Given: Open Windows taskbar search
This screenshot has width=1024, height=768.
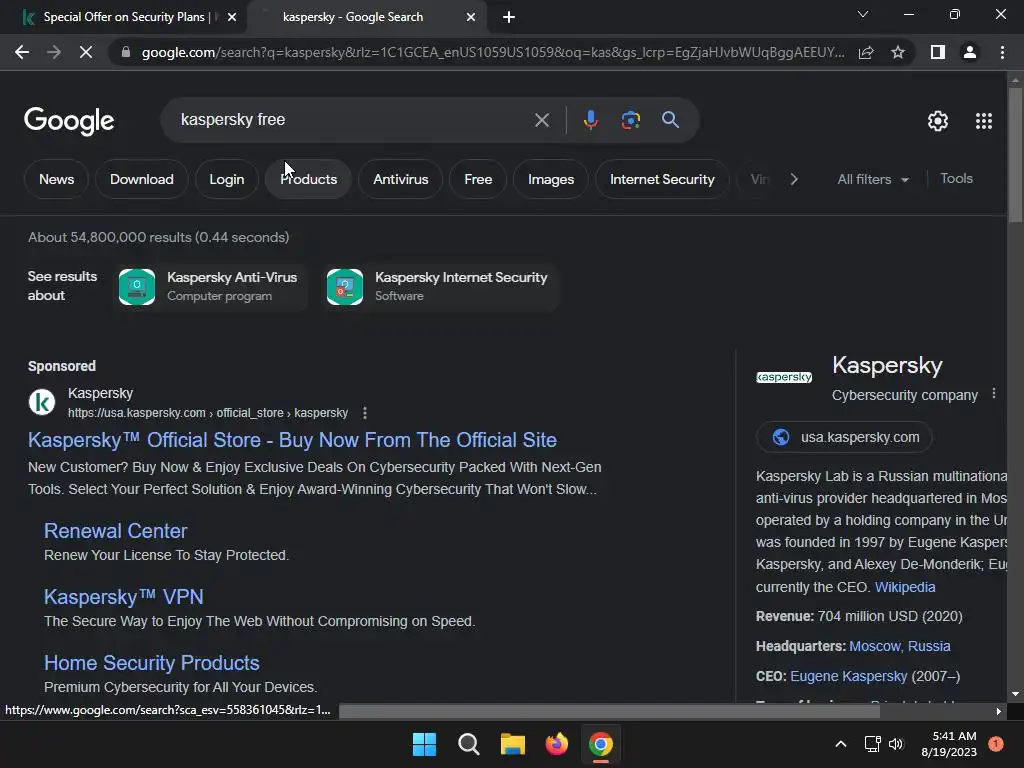Looking at the screenshot, I should click(468, 744).
